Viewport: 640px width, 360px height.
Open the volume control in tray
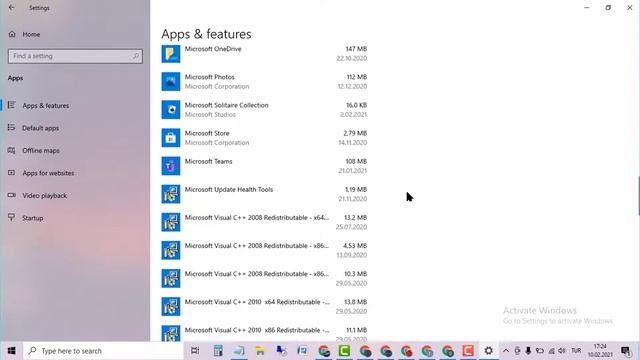[562, 351]
